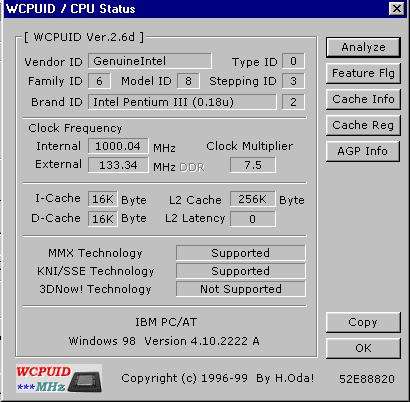This screenshot has width=410, height=402.
Task: Click the Family ID value 6 box
Action: point(99,81)
